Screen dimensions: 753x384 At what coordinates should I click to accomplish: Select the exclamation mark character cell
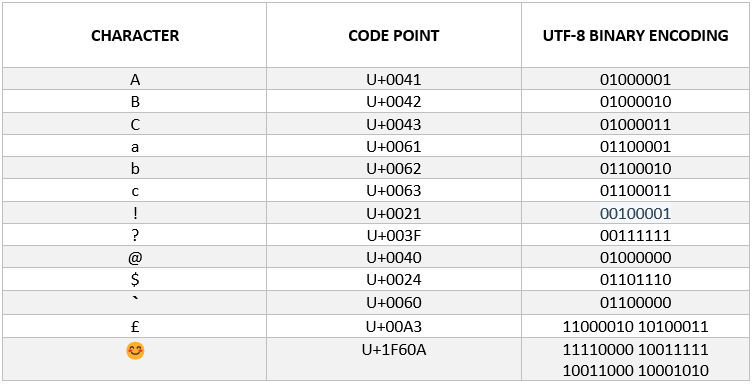click(135, 213)
